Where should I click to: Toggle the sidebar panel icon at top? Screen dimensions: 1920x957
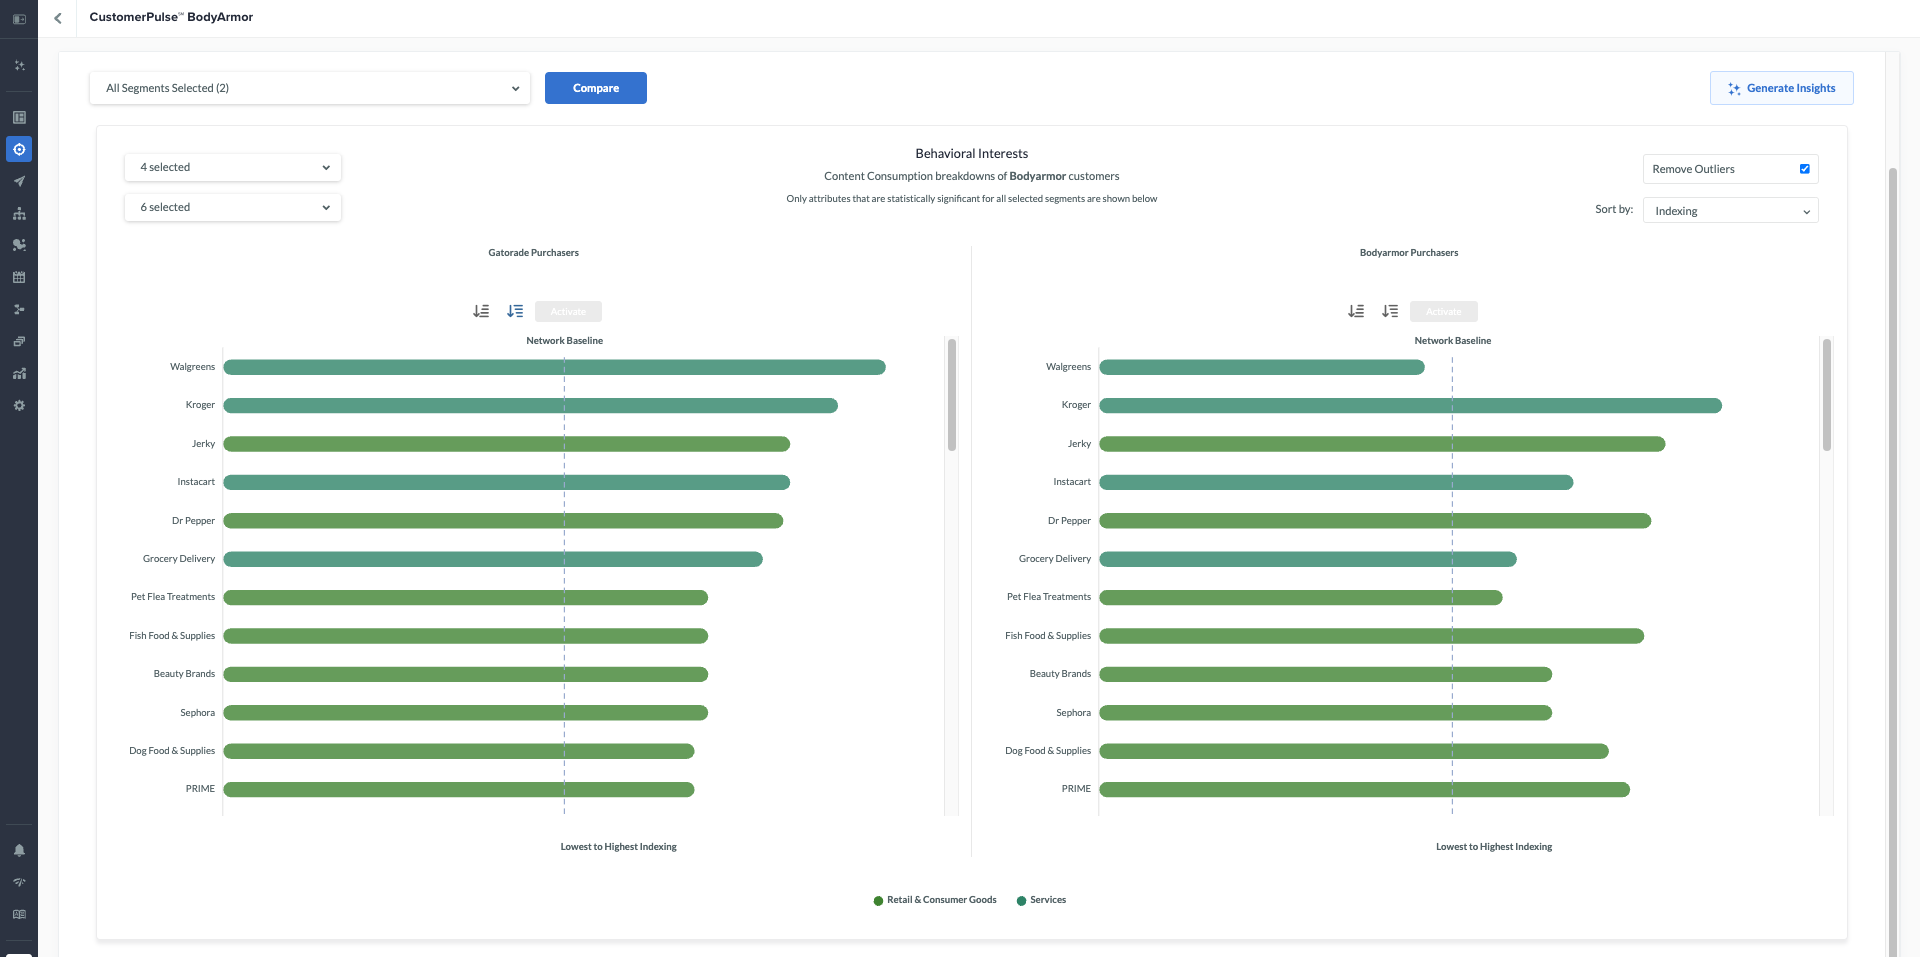coord(19,19)
